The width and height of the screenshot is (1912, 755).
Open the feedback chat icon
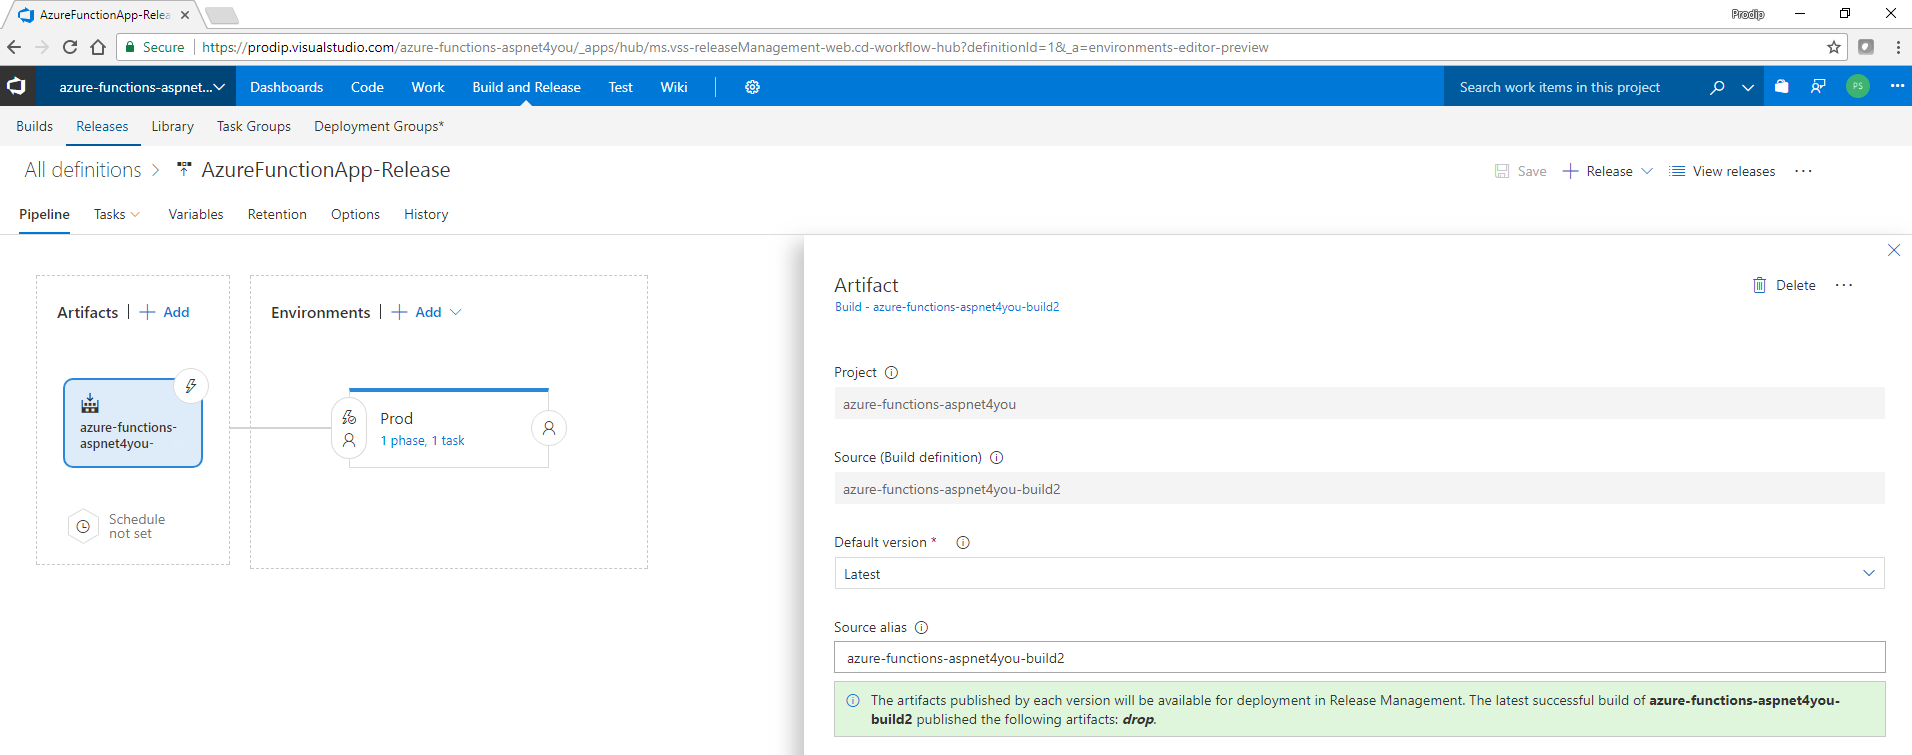1818,87
